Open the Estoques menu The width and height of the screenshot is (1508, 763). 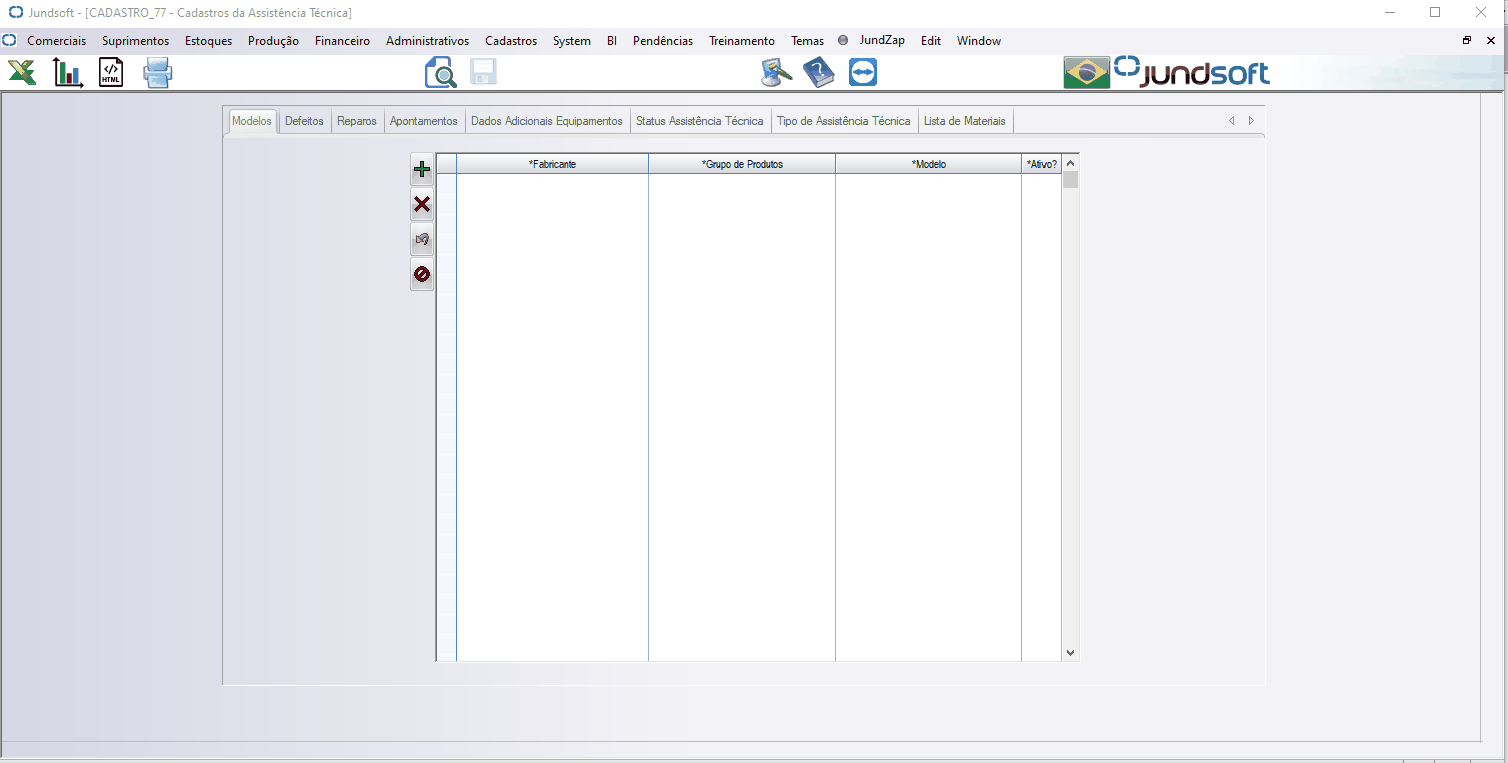(x=208, y=41)
